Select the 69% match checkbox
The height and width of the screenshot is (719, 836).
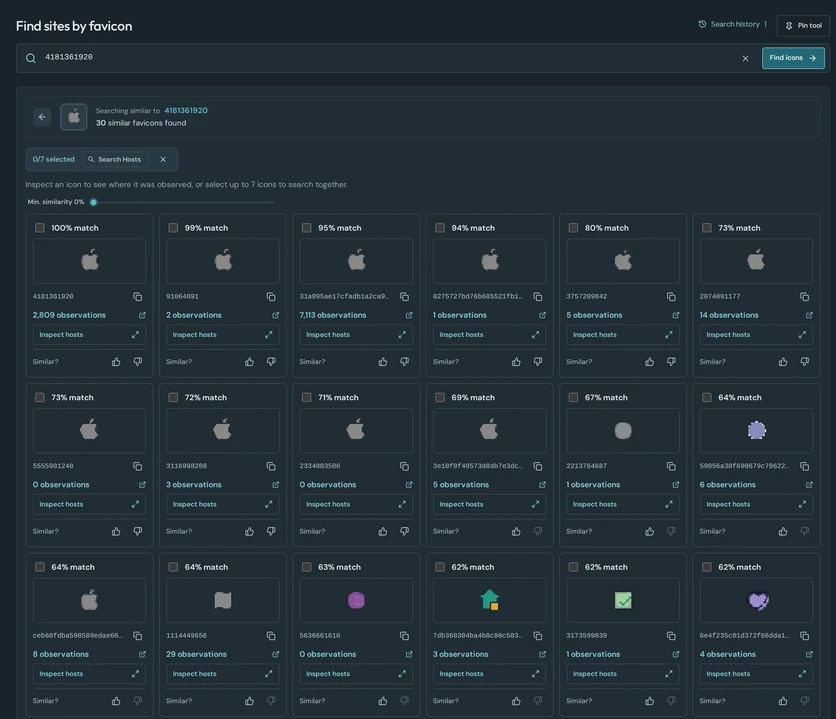(x=440, y=397)
